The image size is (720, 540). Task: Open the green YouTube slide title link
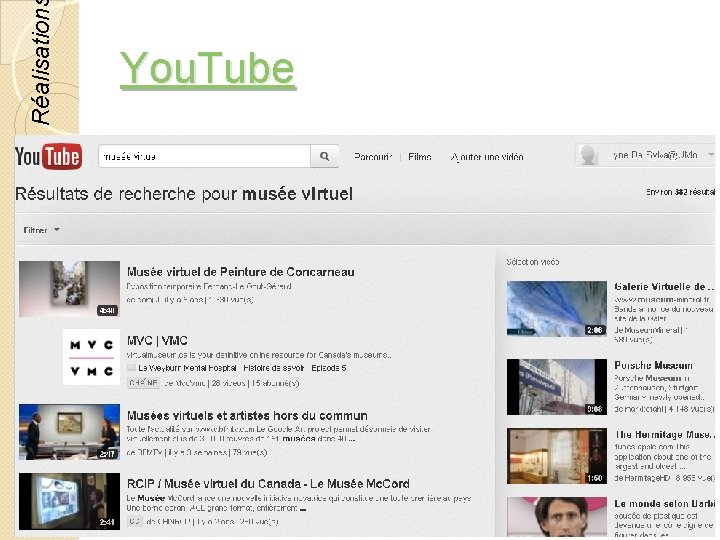[x=208, y=69]
